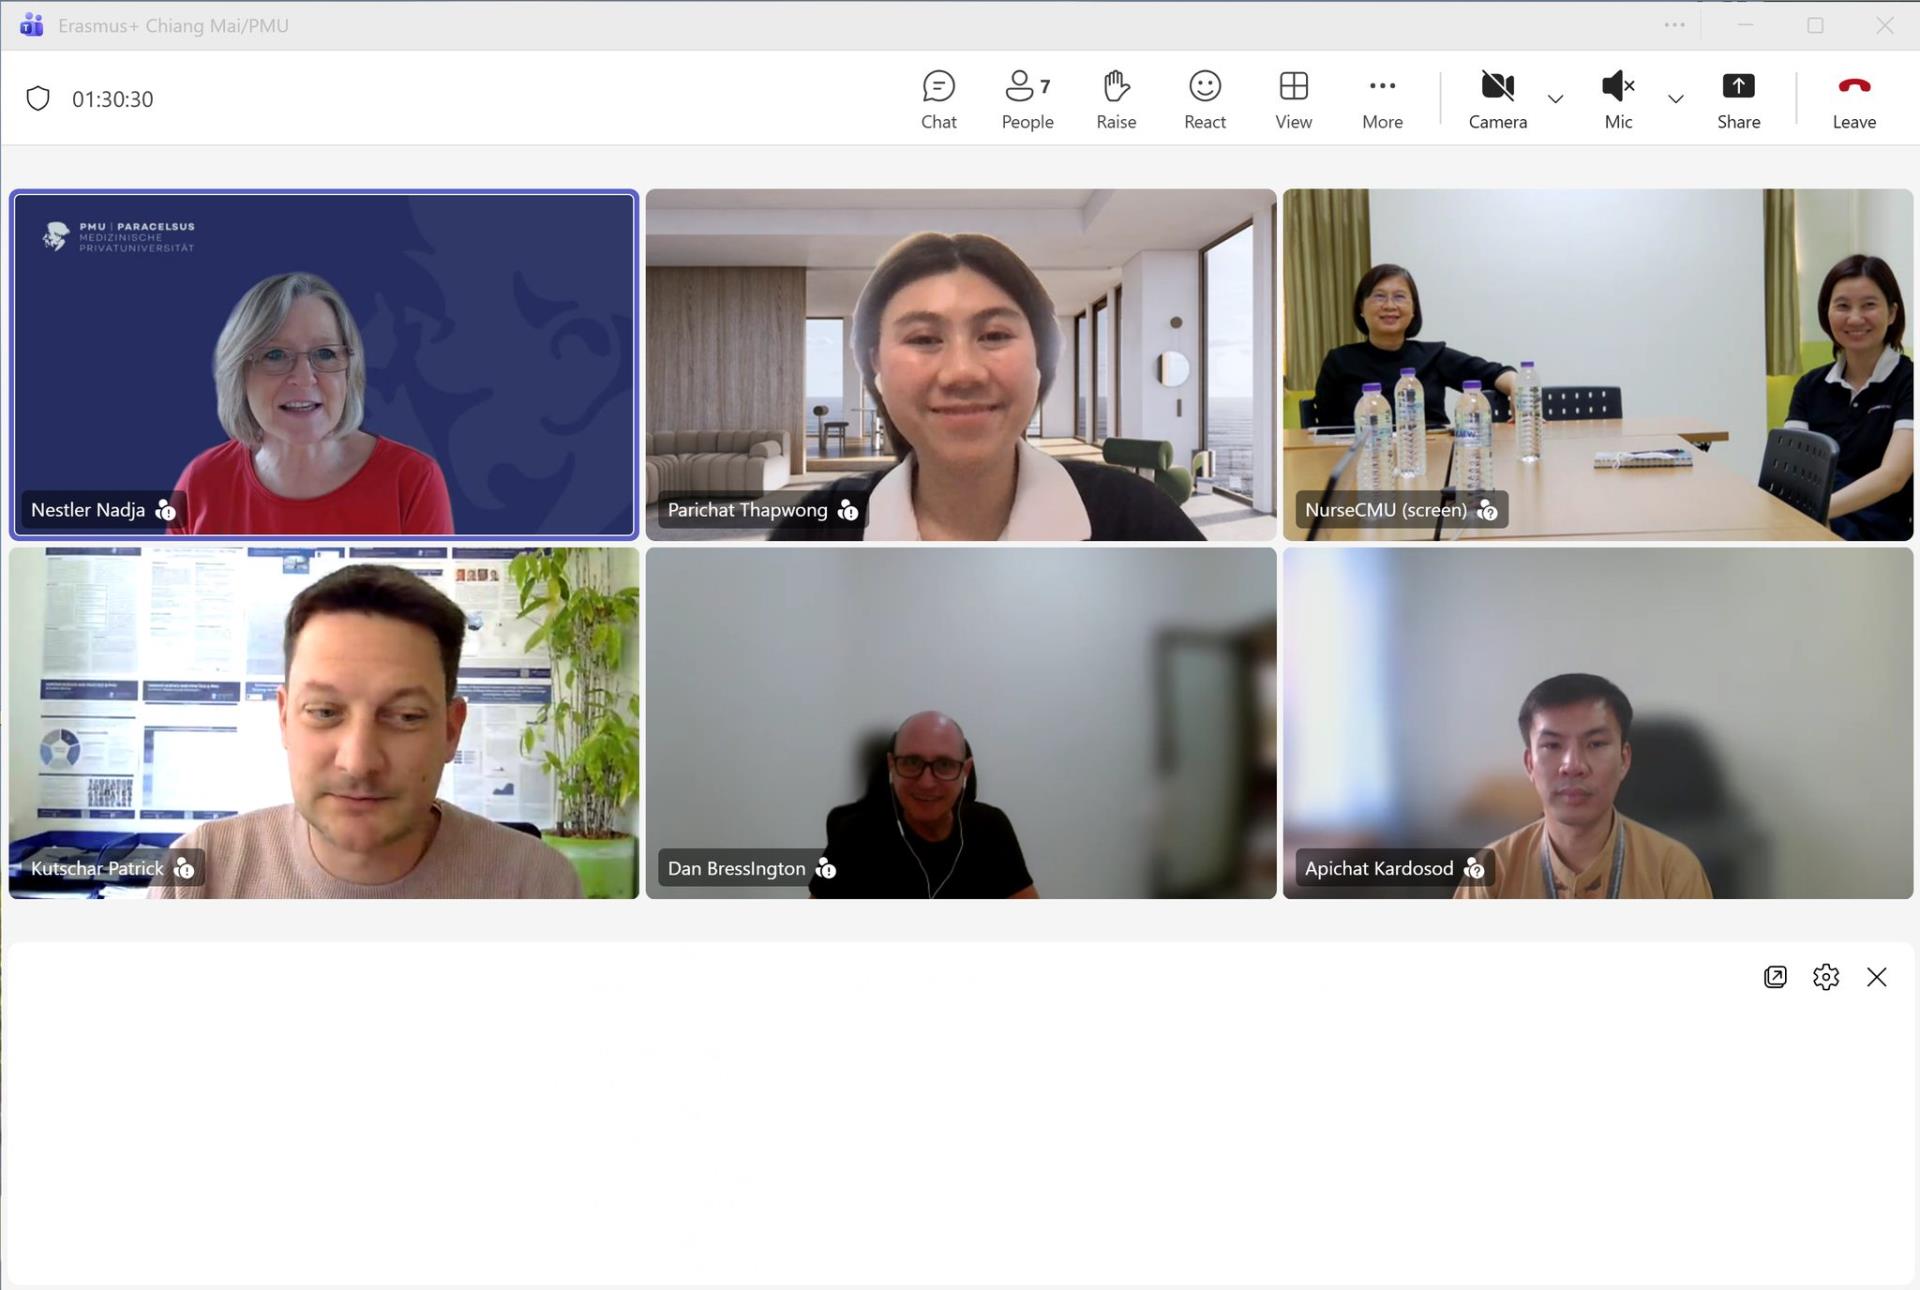
Task: Select Dan Bressington's video tile
Action: pos(960,722)
